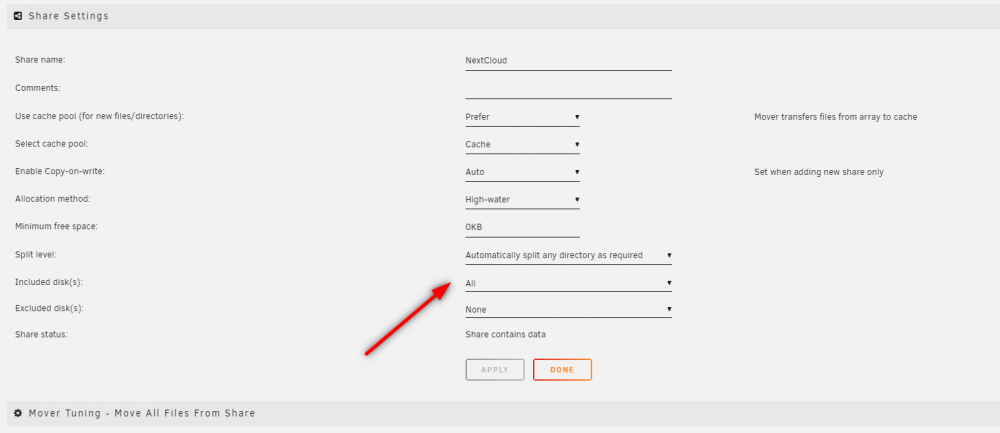Image resolution: width=1000 pixels, height=433 pixels.
Task: Click the Allocation method label
Action: [53, 199]
